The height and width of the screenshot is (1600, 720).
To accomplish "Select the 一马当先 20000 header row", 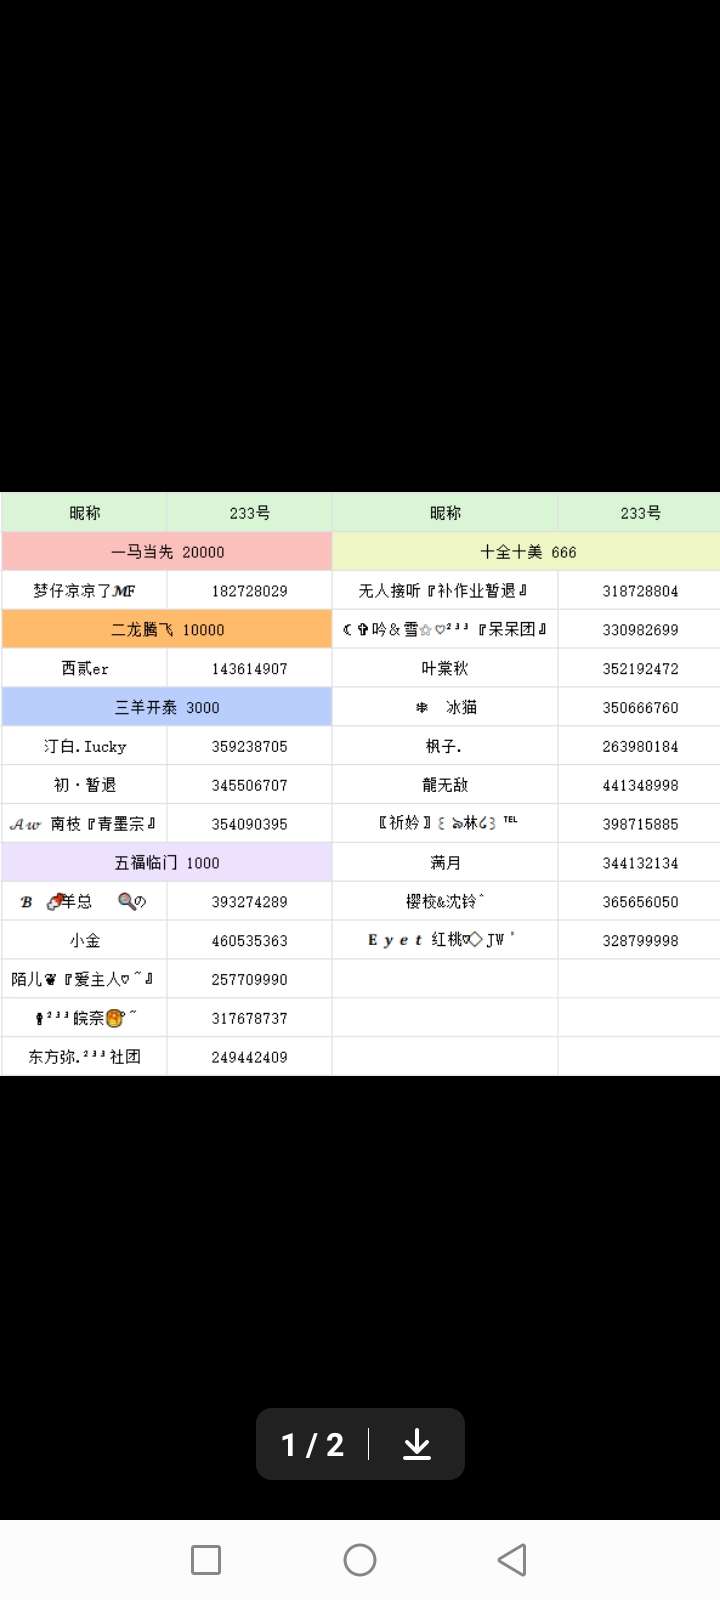I will click(x=167, y=552).
